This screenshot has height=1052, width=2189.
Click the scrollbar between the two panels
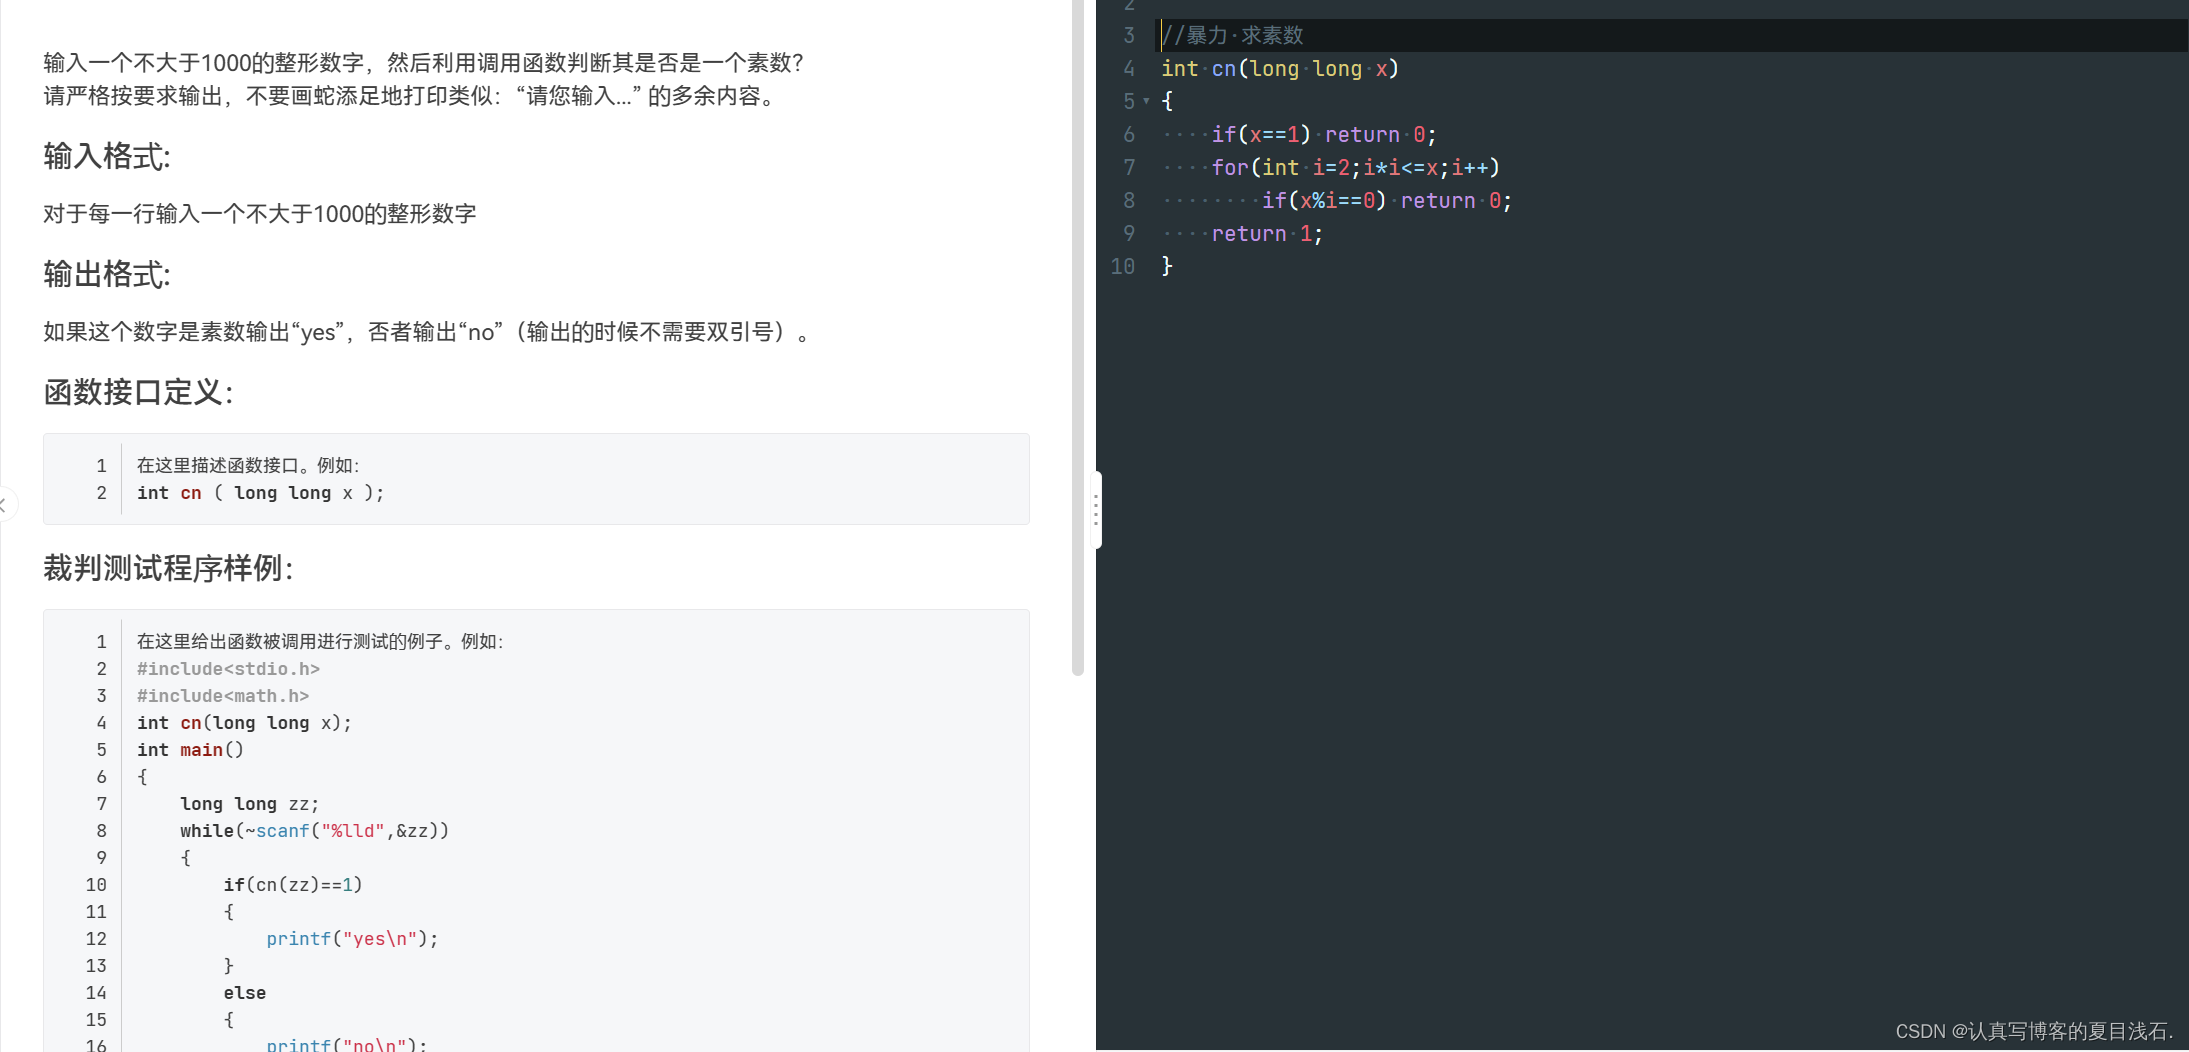coord(1078,340)
